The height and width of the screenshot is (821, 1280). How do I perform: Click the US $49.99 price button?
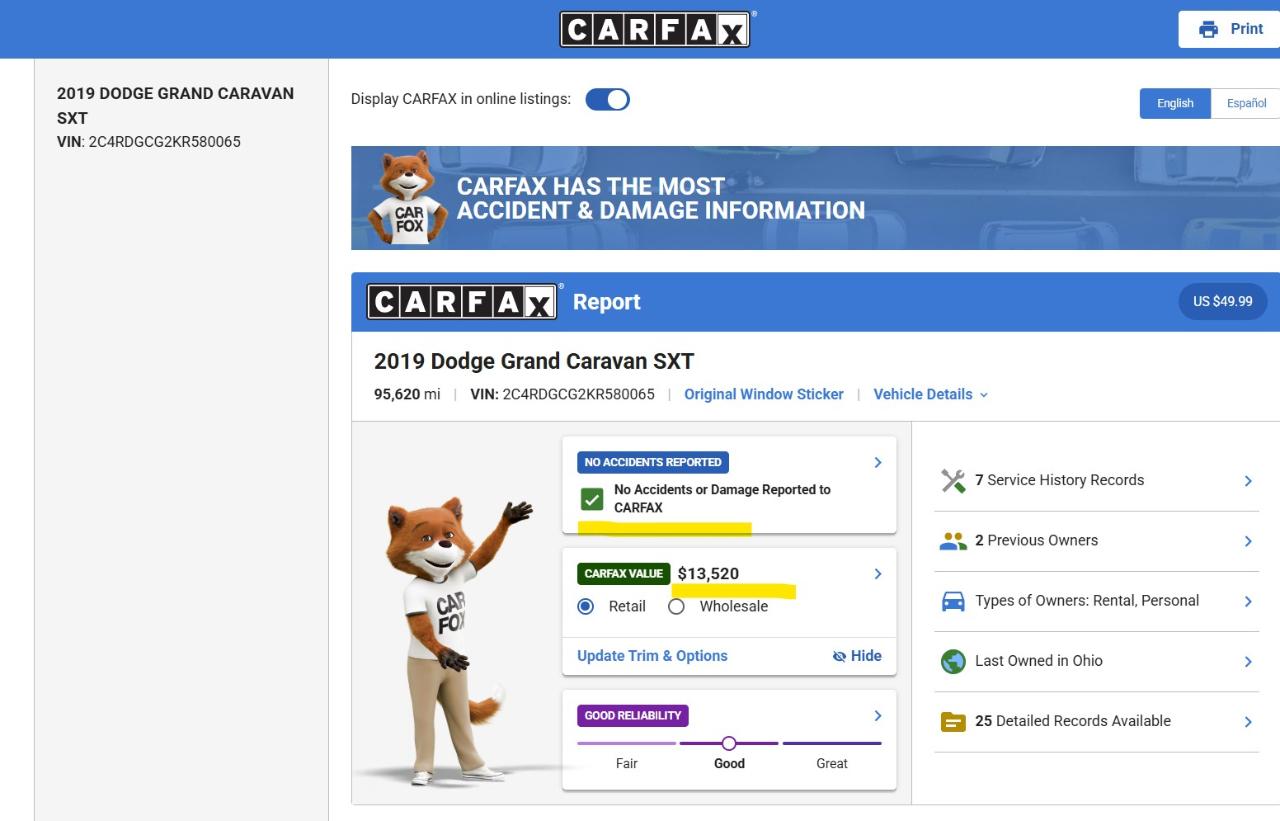(1223, 301)
